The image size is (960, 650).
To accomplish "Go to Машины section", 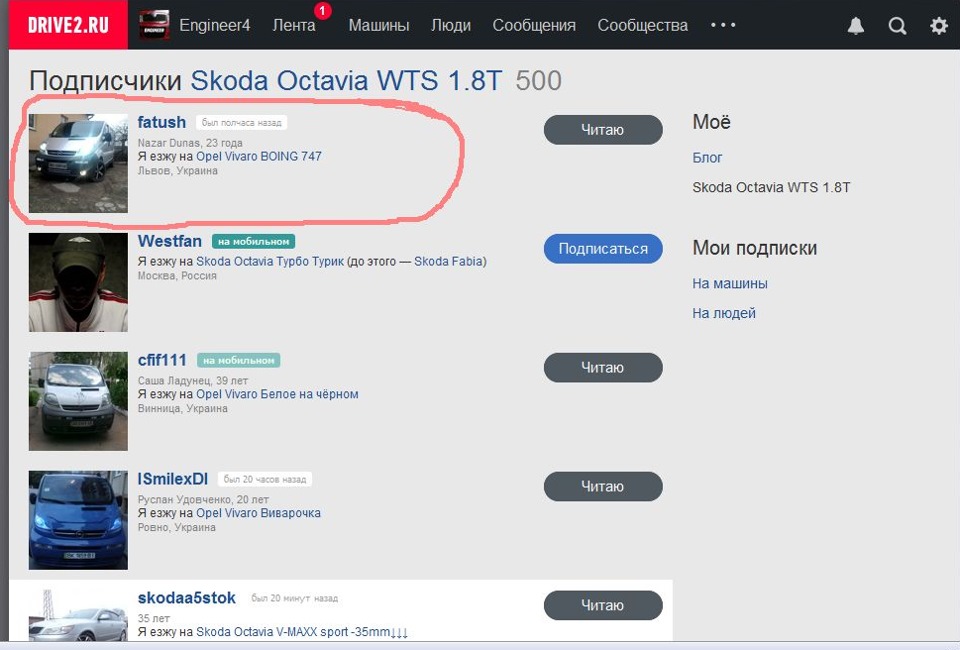I will pos(379,25).
